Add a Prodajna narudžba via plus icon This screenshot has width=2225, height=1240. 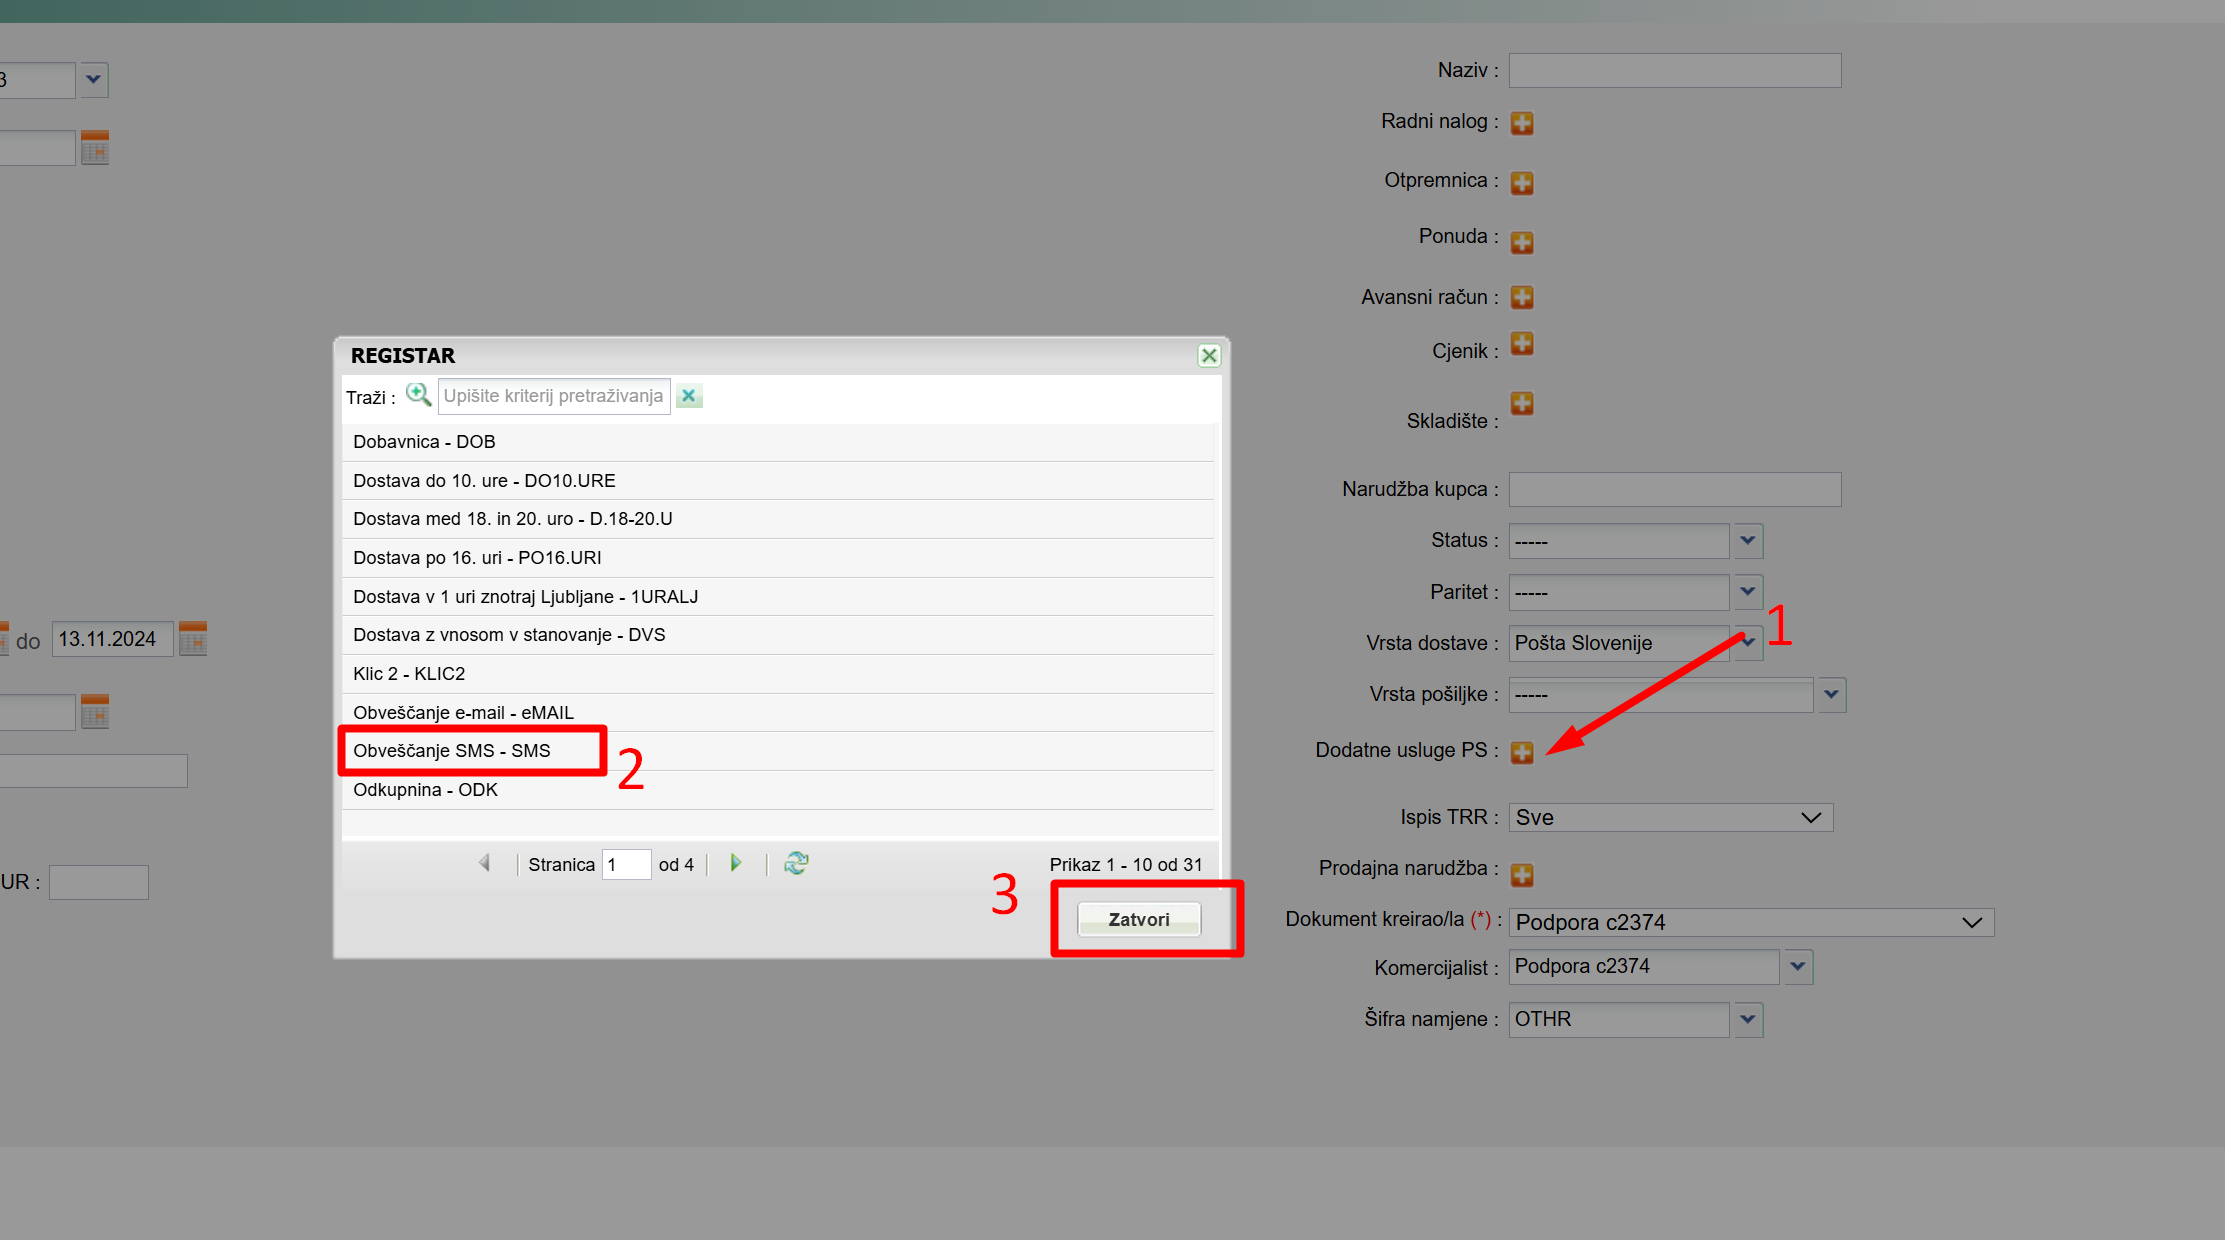1522,875
